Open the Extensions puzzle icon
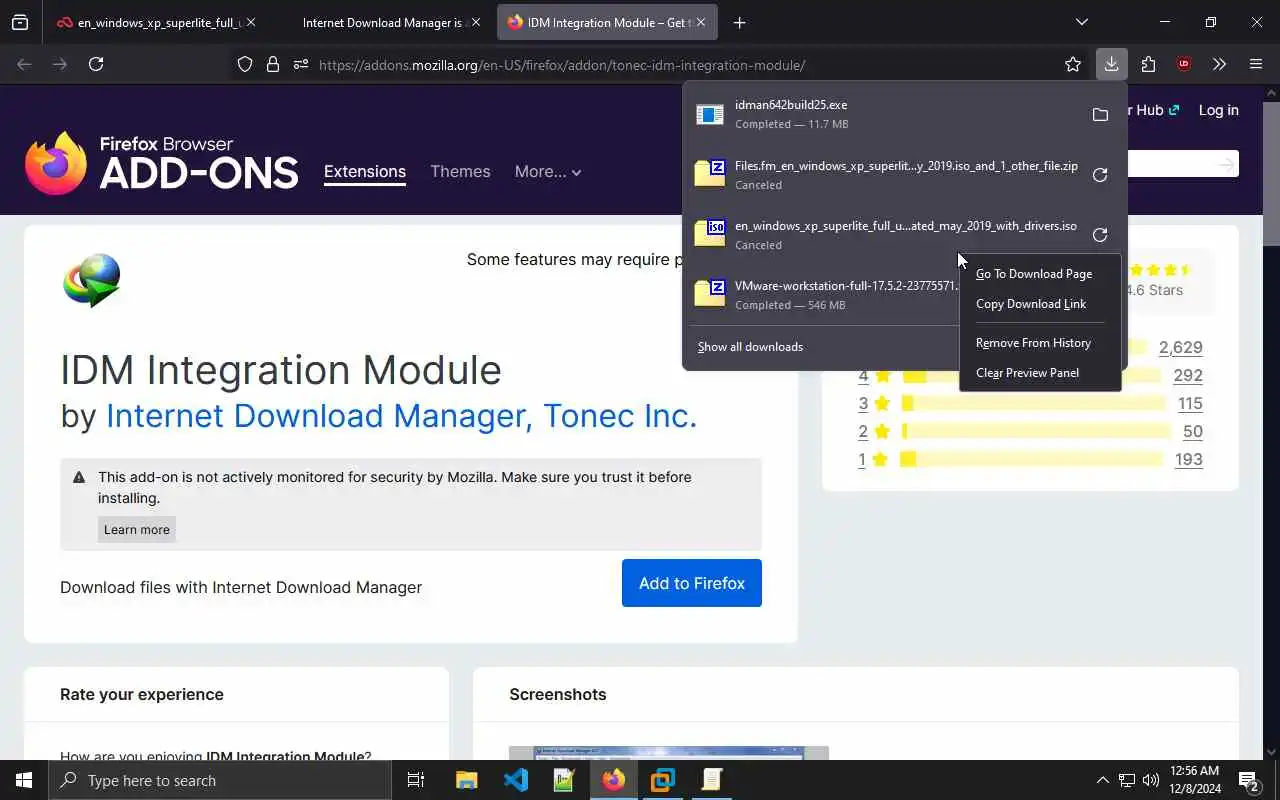The image size is (1280, 800). tap(1148, 64)
